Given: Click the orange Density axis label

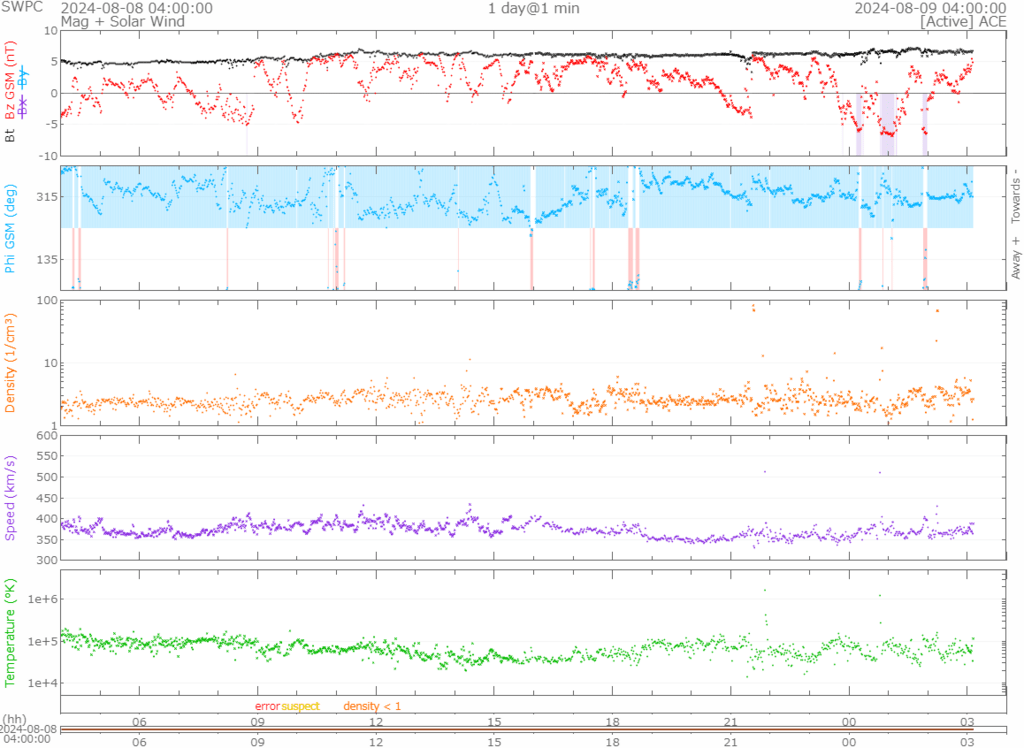Looking at the screenshot, I should click(11, 362).
